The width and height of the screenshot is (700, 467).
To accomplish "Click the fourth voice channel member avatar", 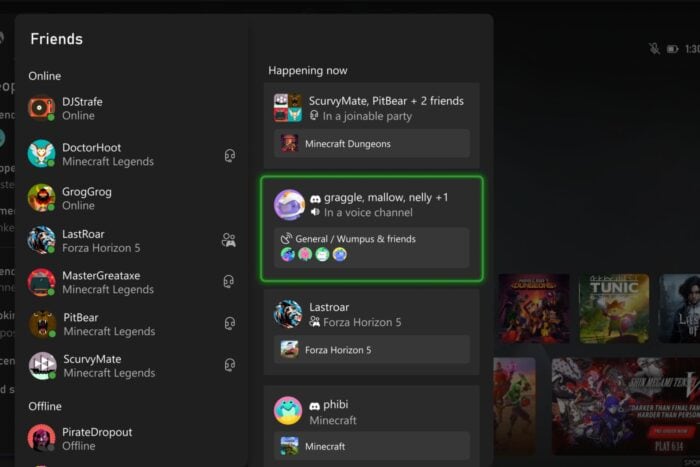I will pyautogui.click(x=340, y=254).
